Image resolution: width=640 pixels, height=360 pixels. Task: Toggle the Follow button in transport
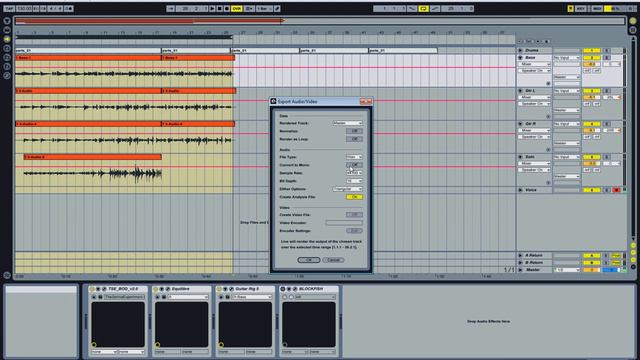click(171, 9)
